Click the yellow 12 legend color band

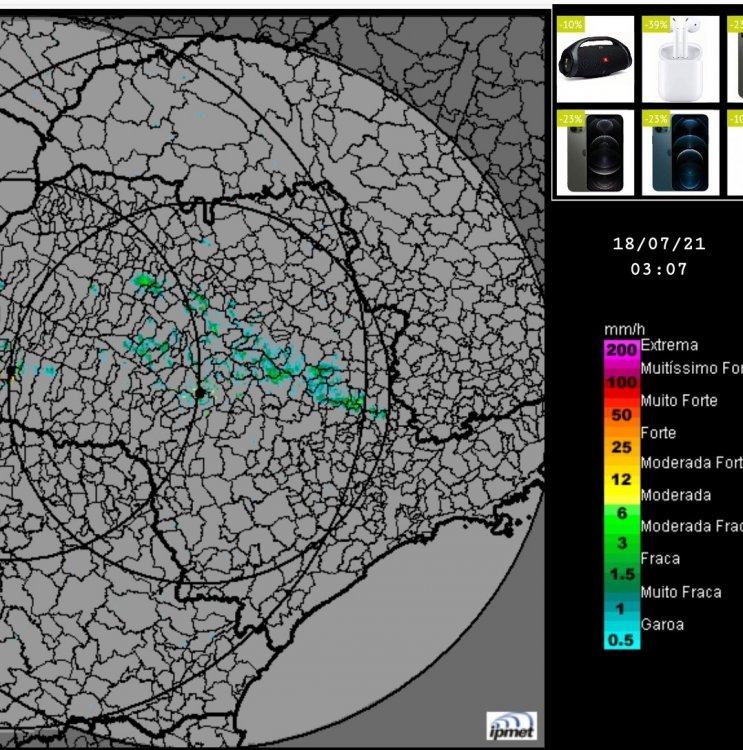click(x=621, y=479)
